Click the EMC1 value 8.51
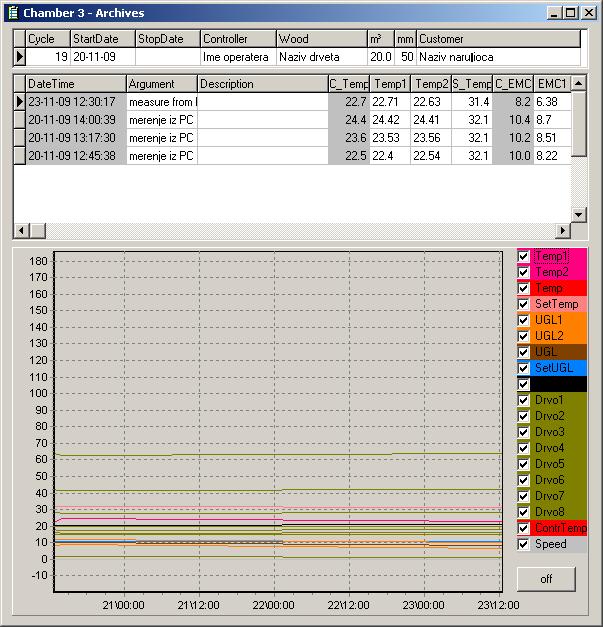603x627 pixels. (552, 138)
